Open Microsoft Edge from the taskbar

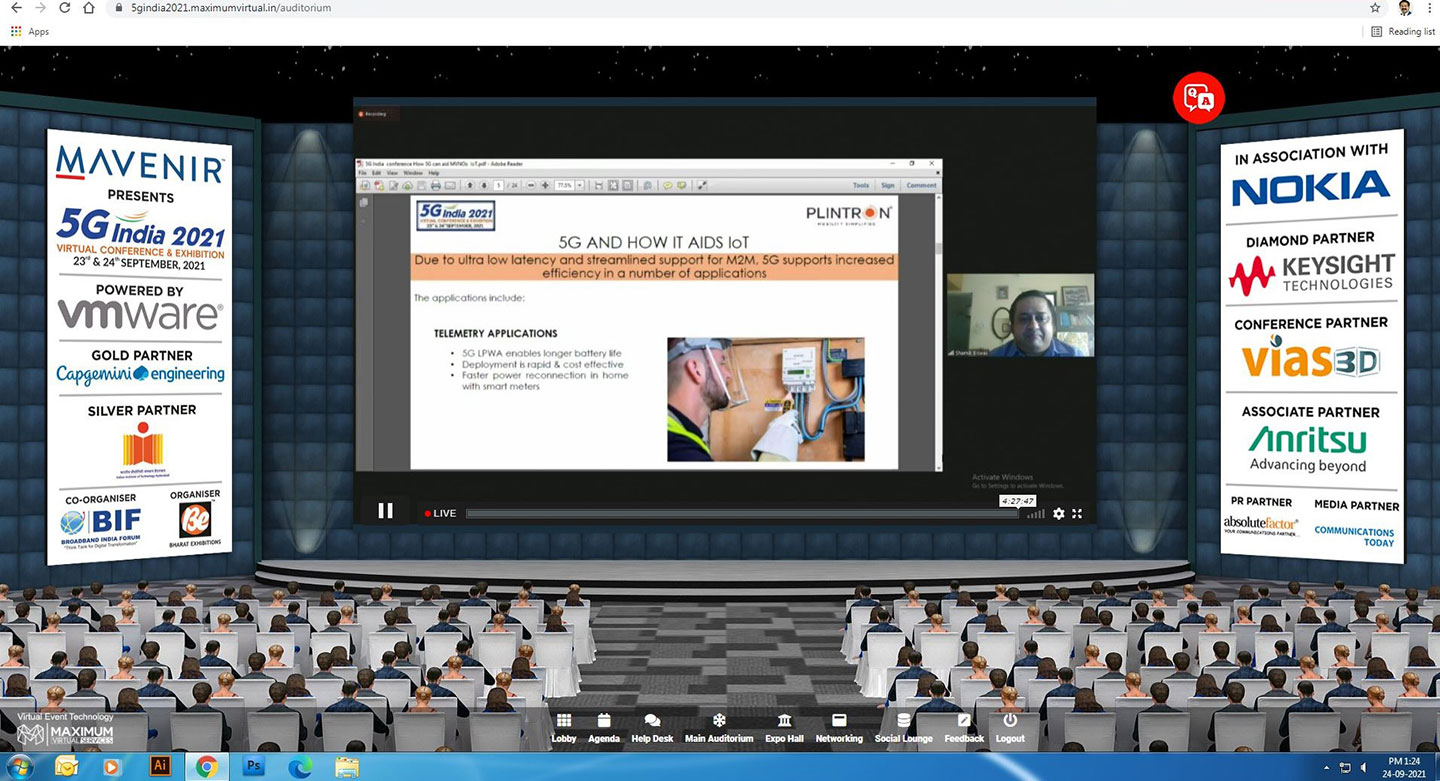(300, 767)
